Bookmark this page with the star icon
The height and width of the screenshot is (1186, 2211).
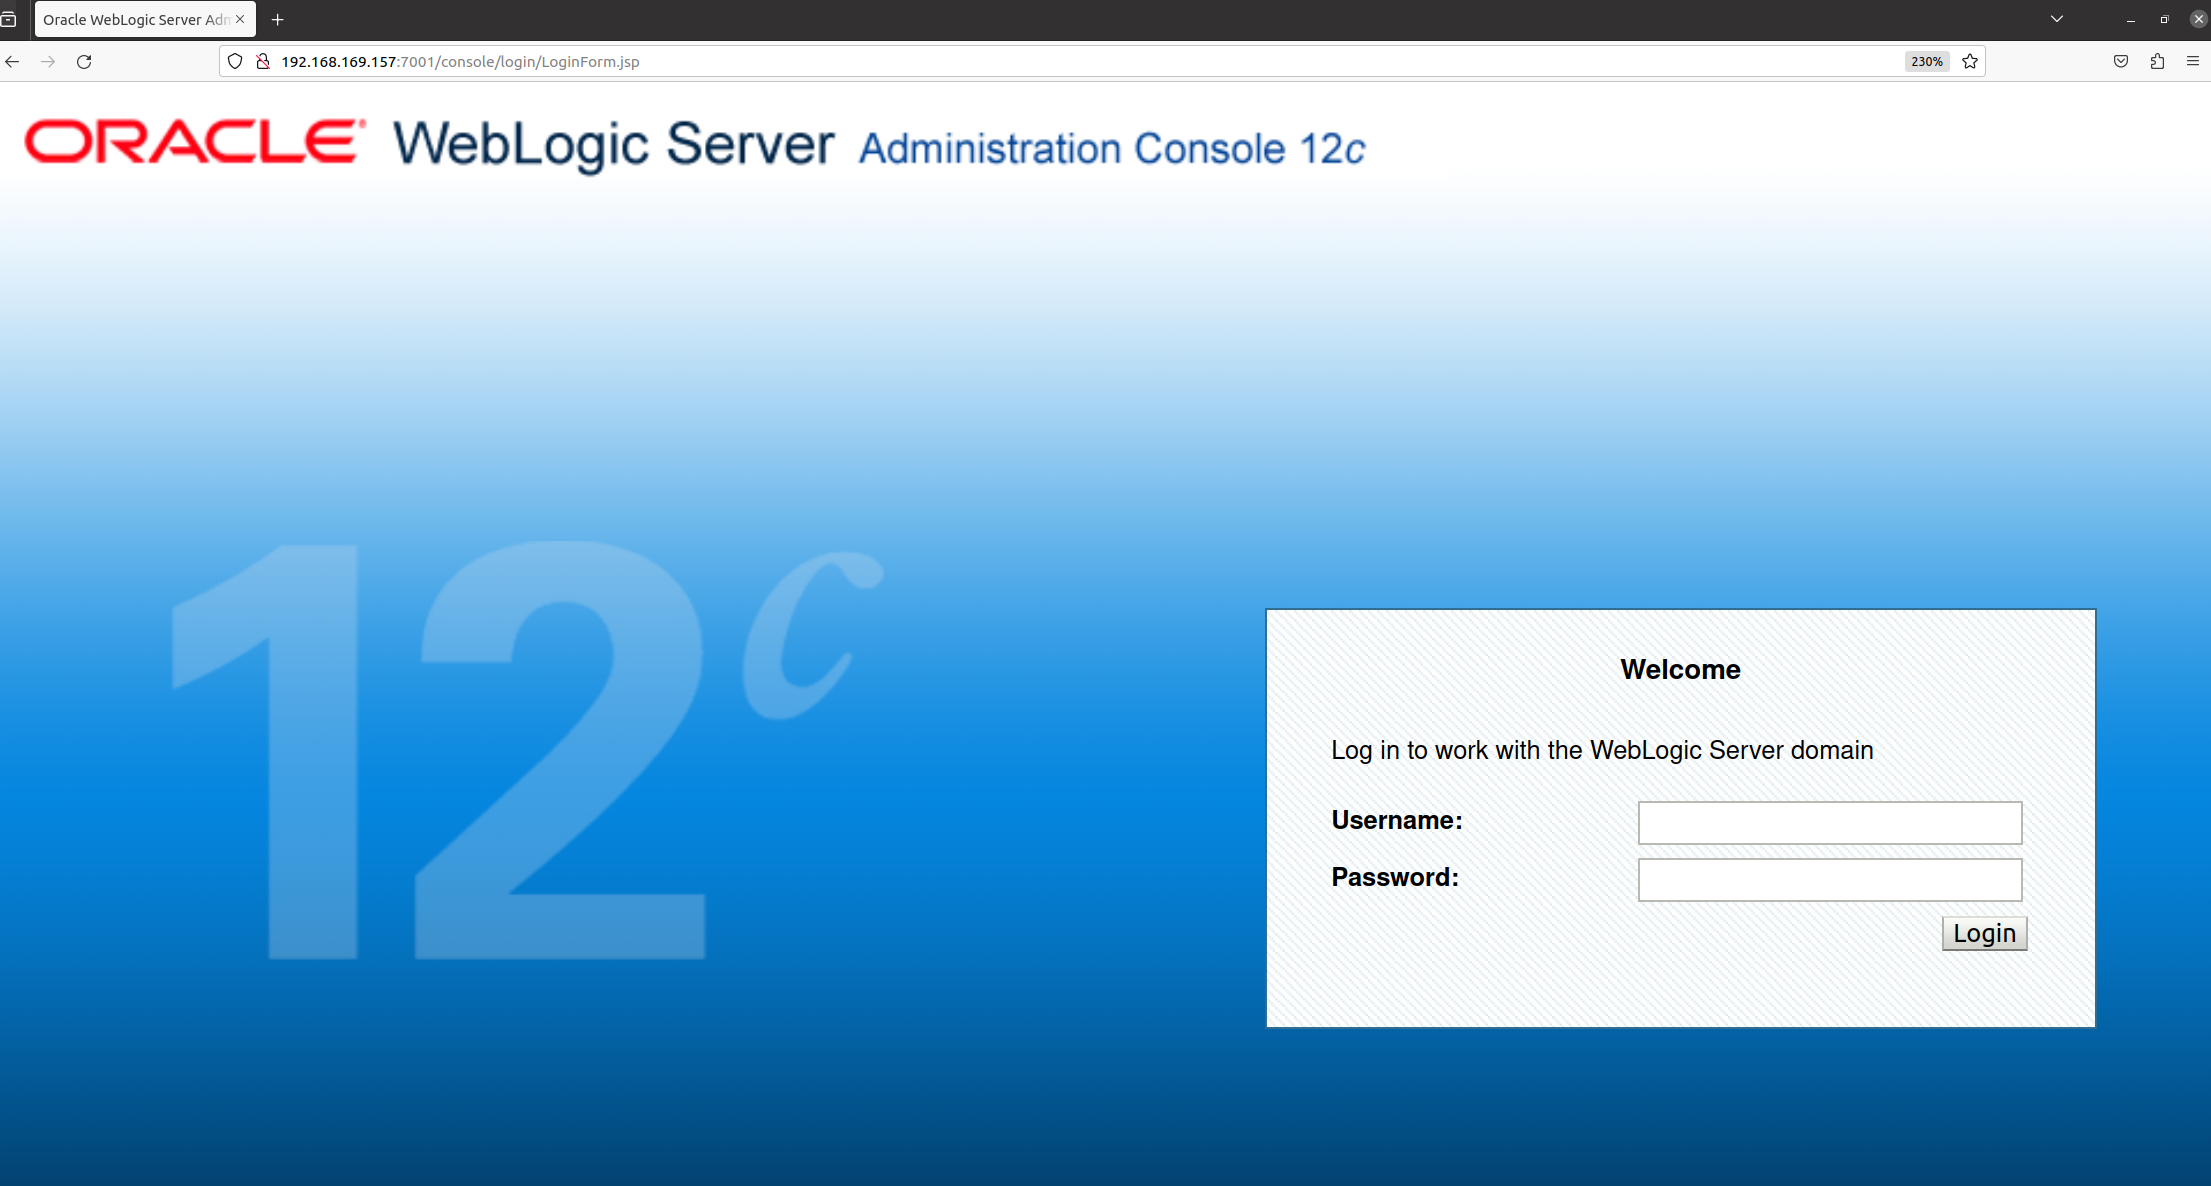pos(1970,61)
